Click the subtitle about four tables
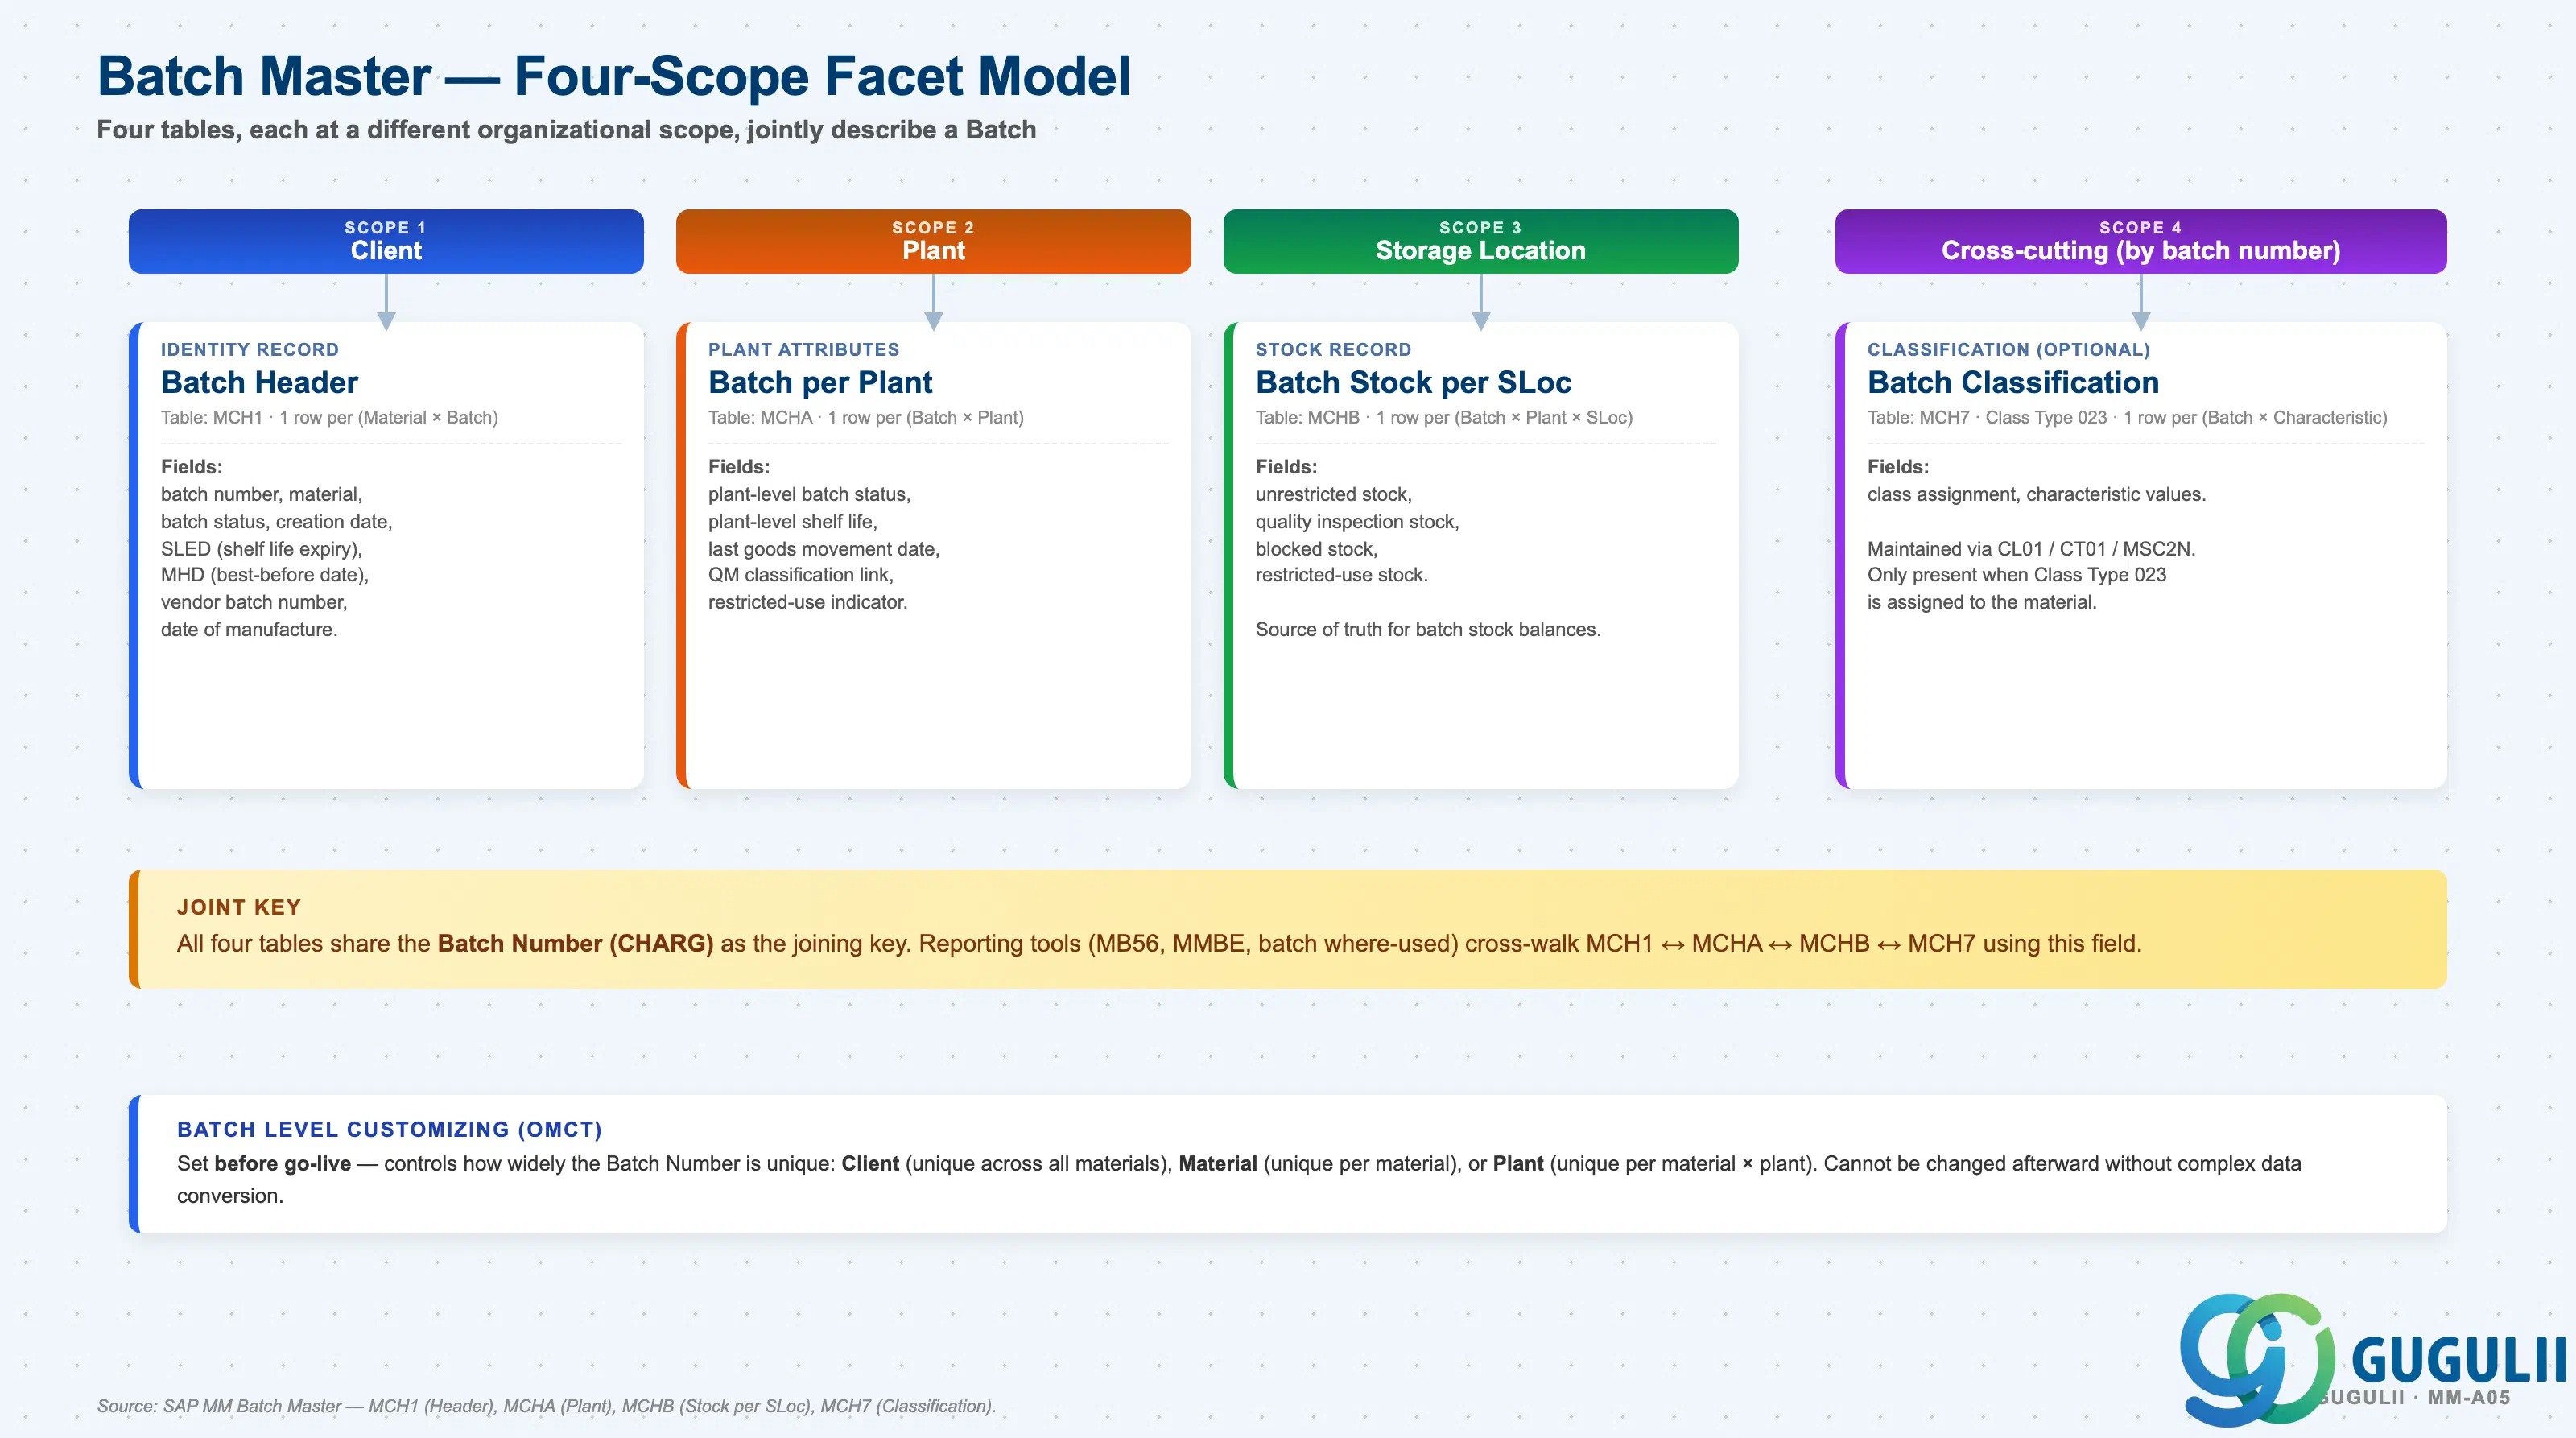The width and height of the screenshot is (2576, 1438). pos(566,130)
